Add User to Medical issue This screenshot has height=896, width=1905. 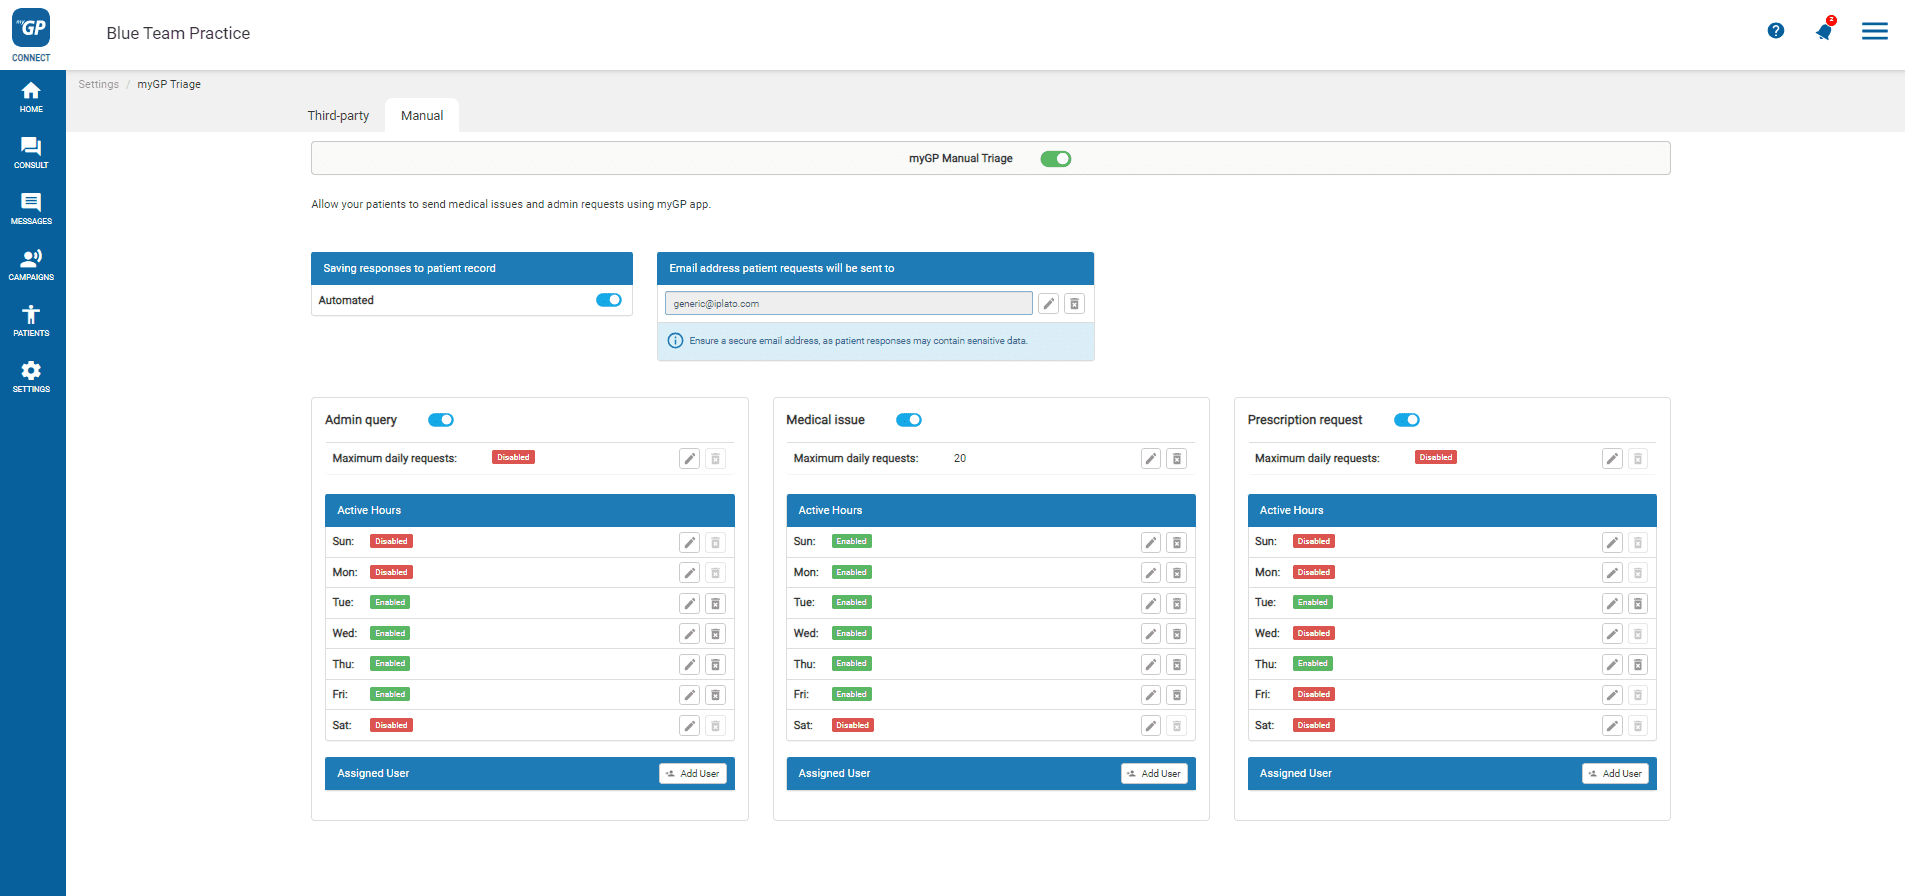1154,774
